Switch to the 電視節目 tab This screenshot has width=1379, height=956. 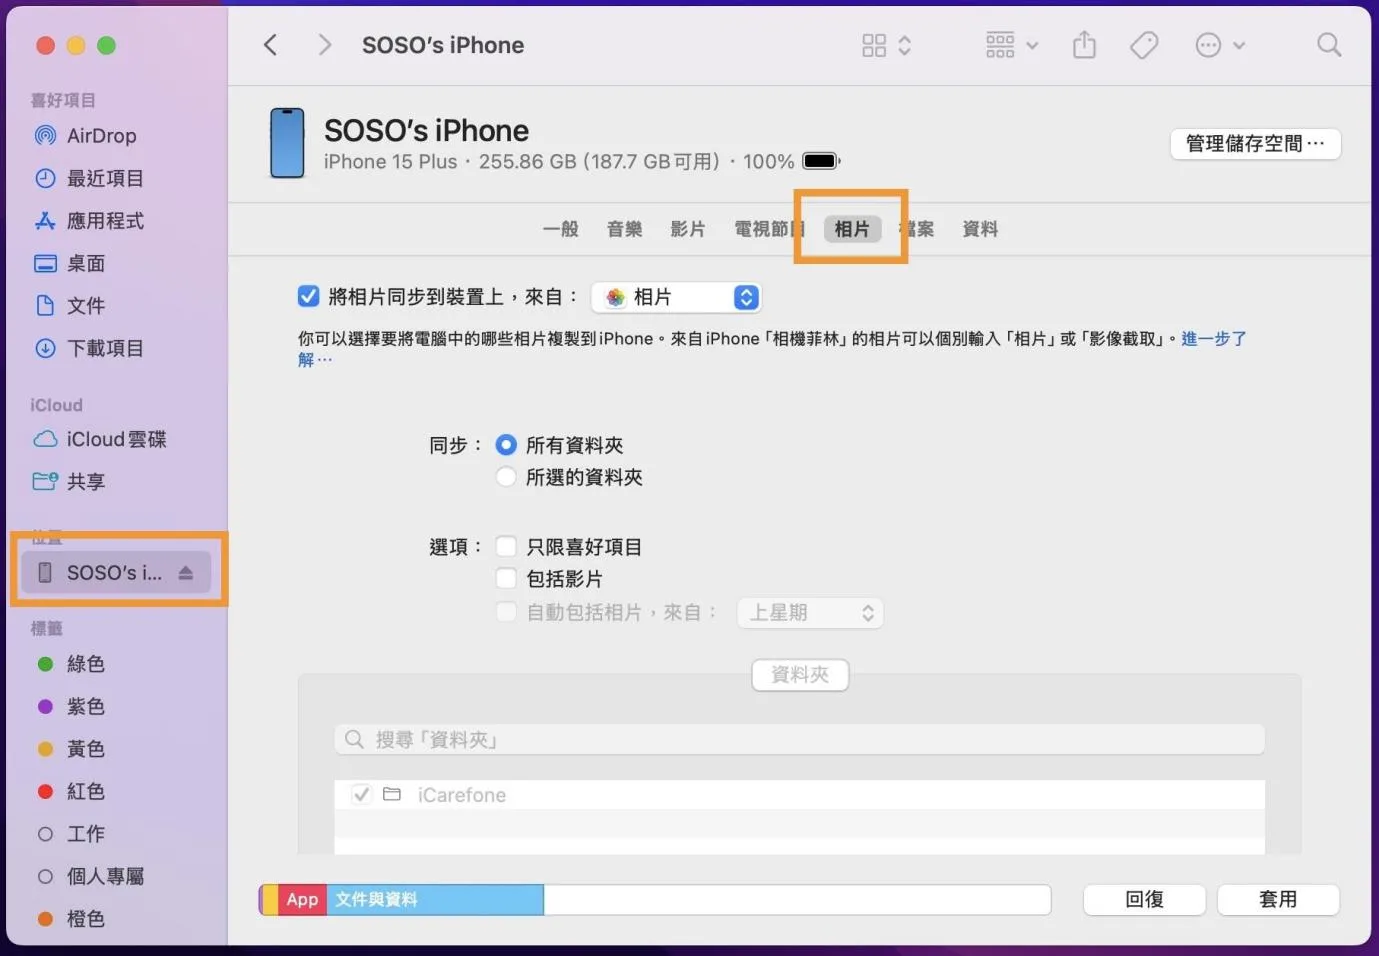pyautogui.click(x=770, y=229)
